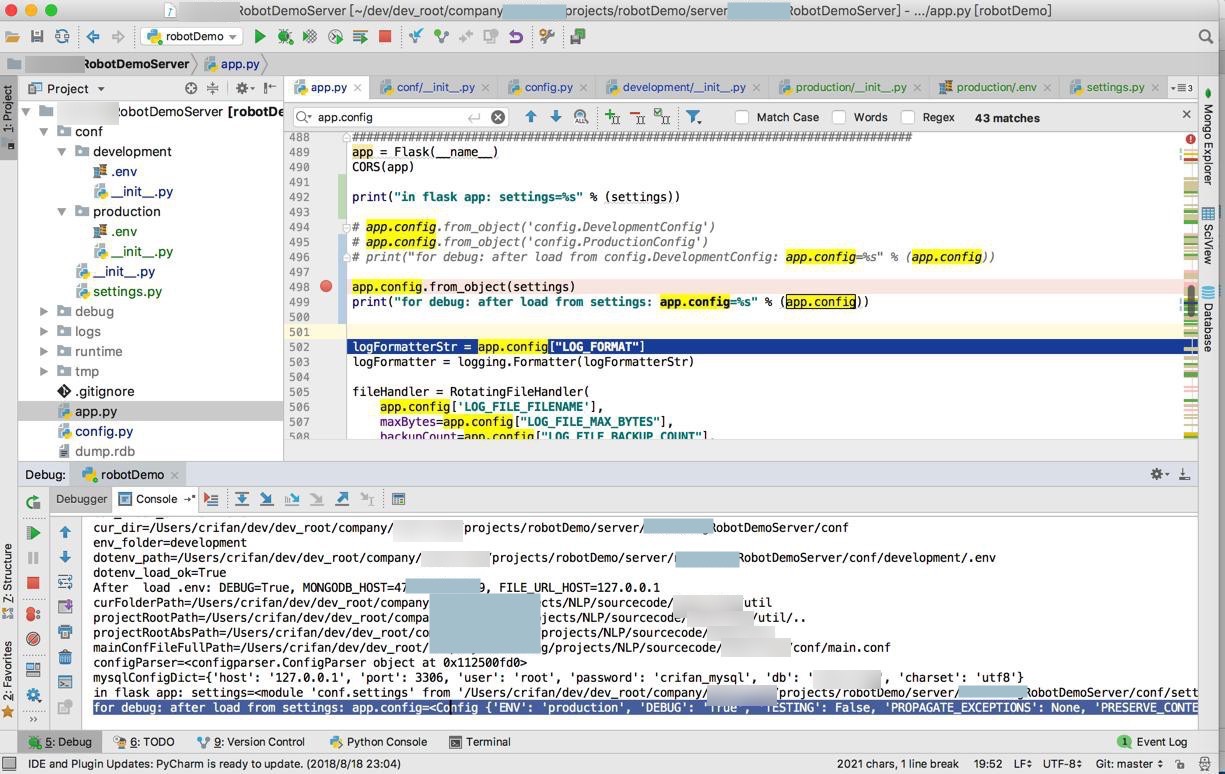1225x774 pixels.
Task: Jump to previous search occurrence arrow
Action: pos(531,117)
